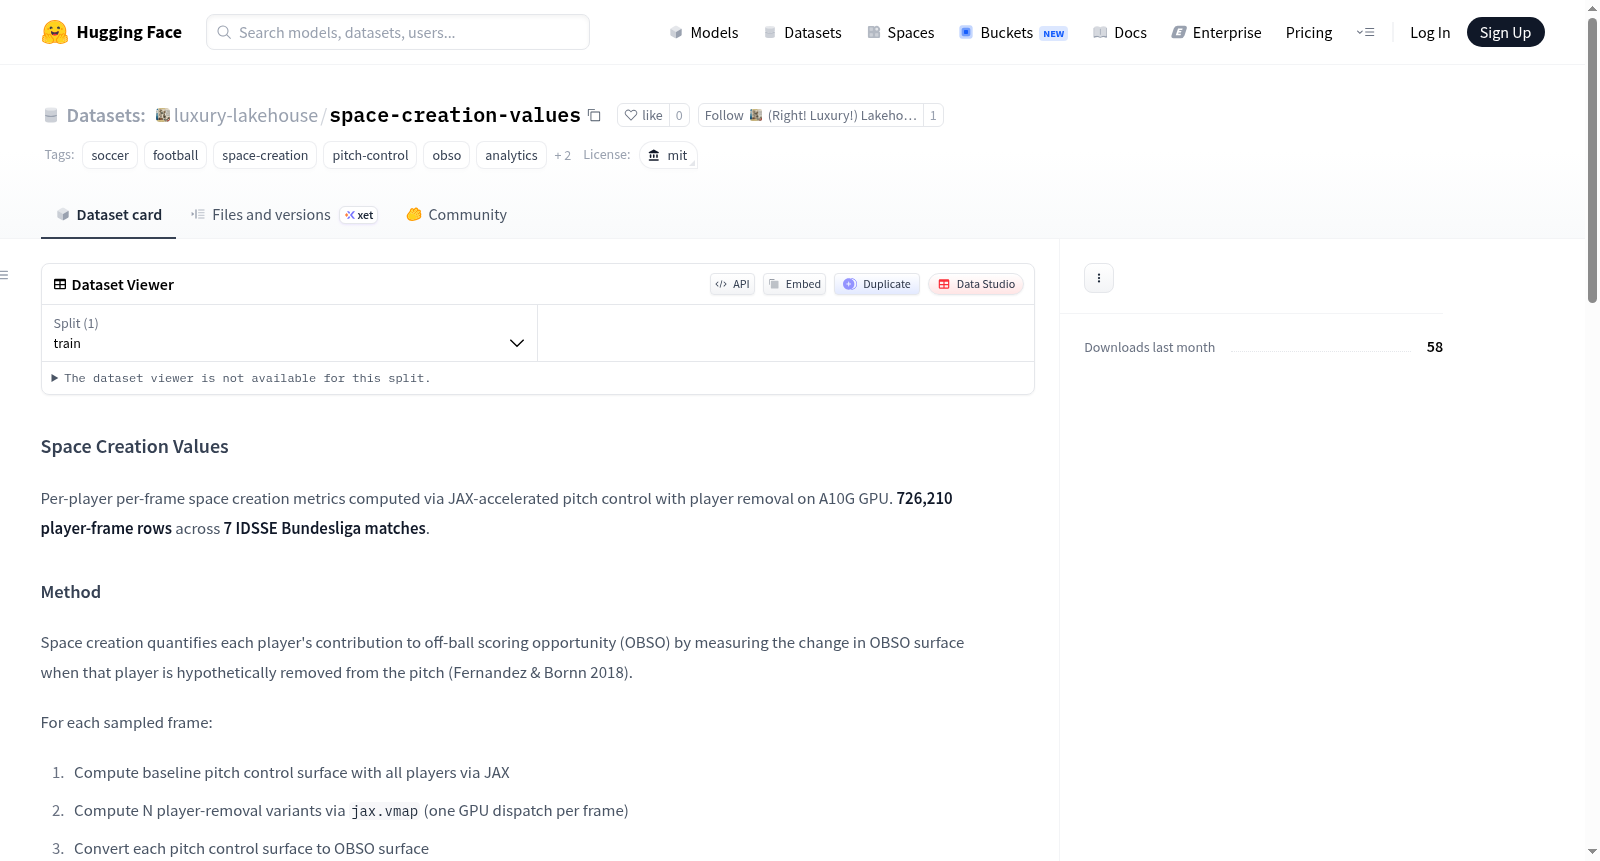Open the Community tab
1600x861 pixels.
(x=456, y=214)
